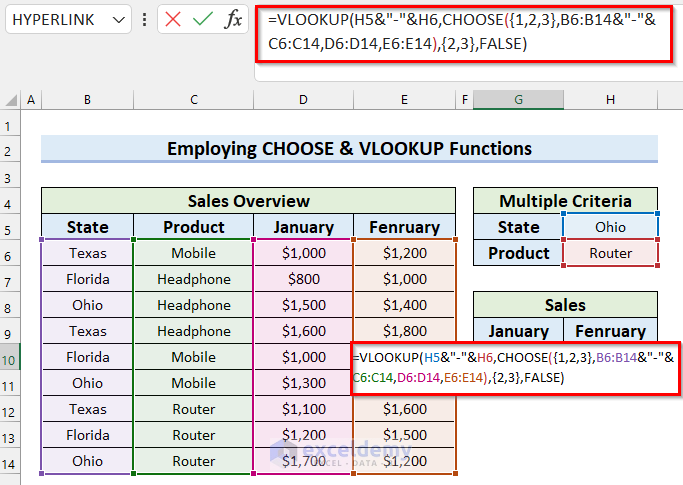Click the Ohio cell under Multiple Criteria
This screenshot has height=485, width=683.
[x=610, y=227]
